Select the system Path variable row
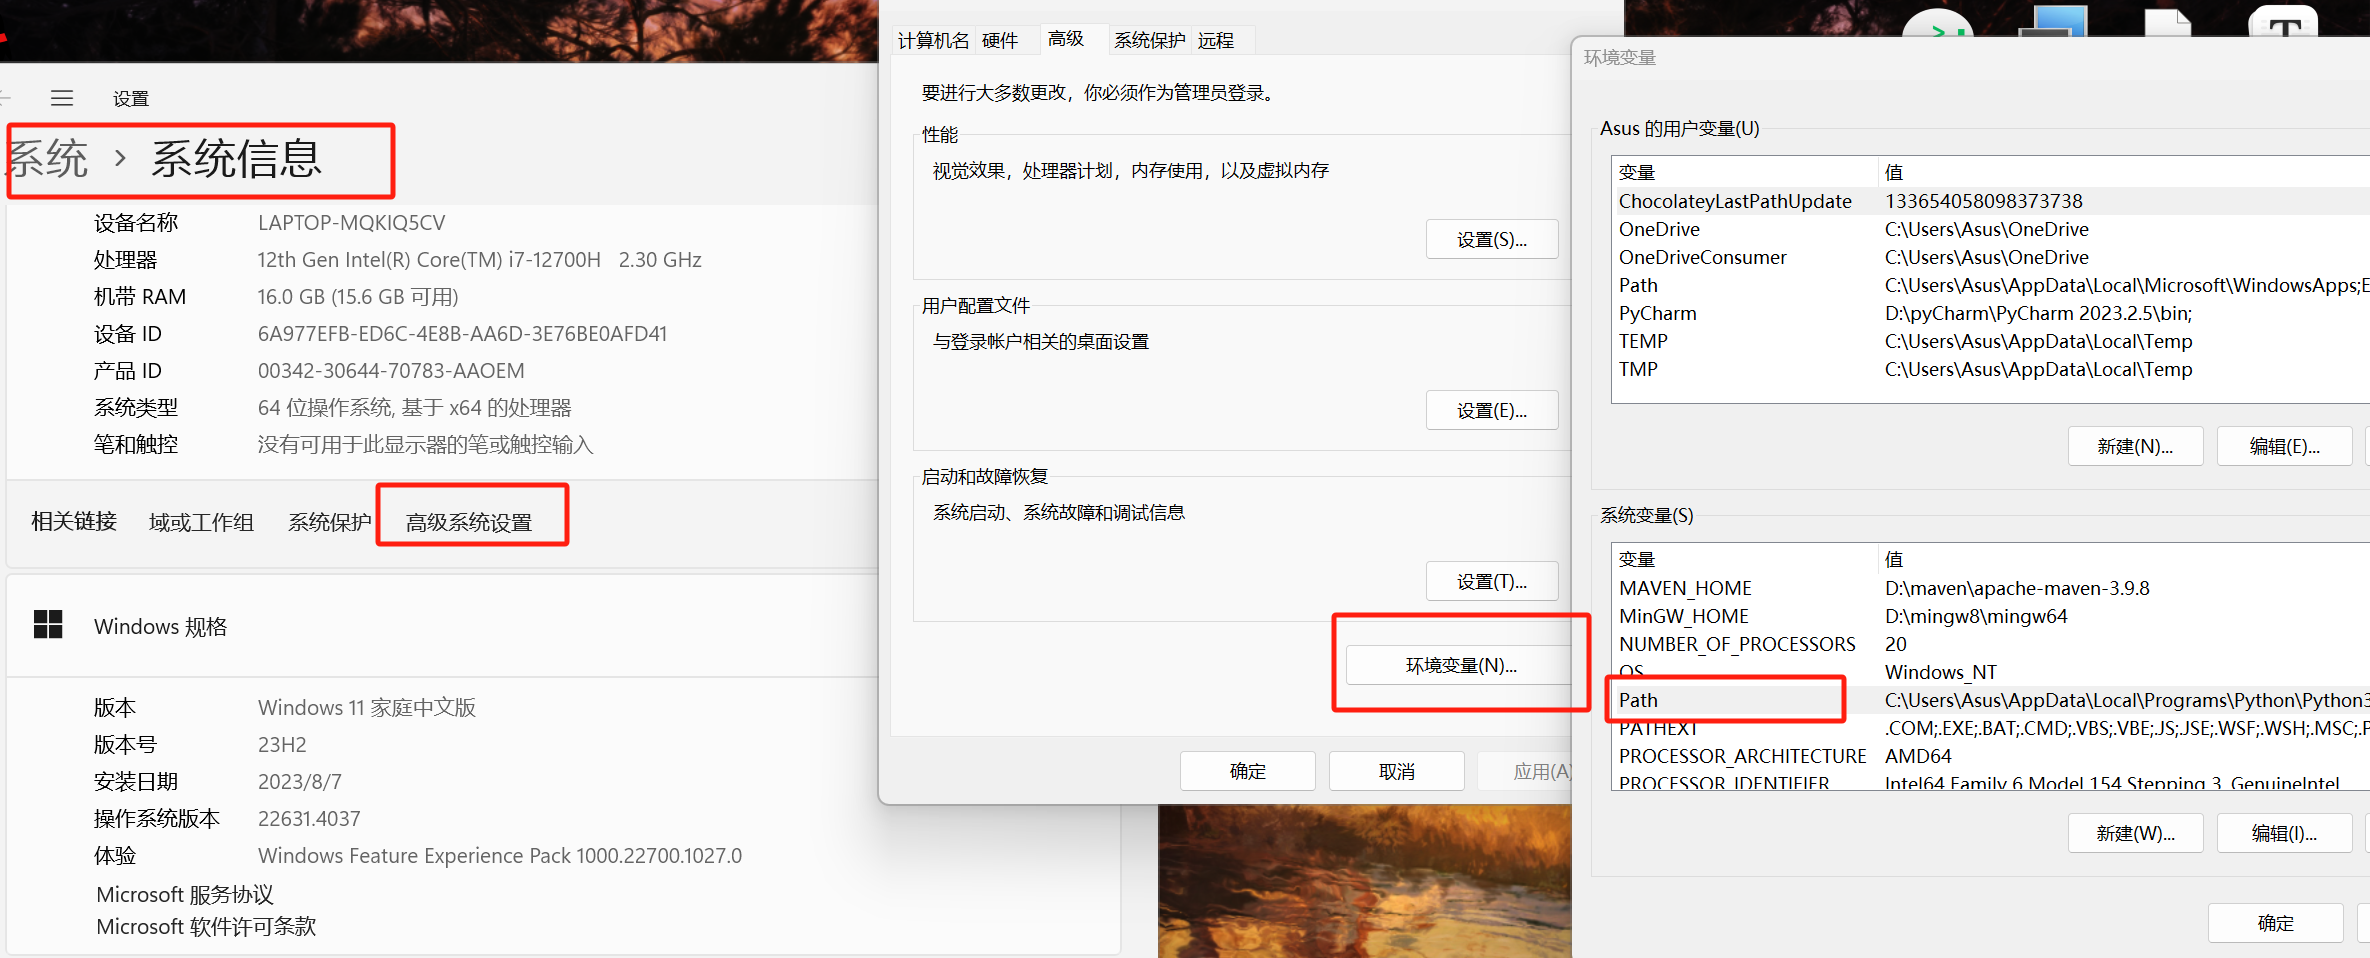 tap(1990, 700)
